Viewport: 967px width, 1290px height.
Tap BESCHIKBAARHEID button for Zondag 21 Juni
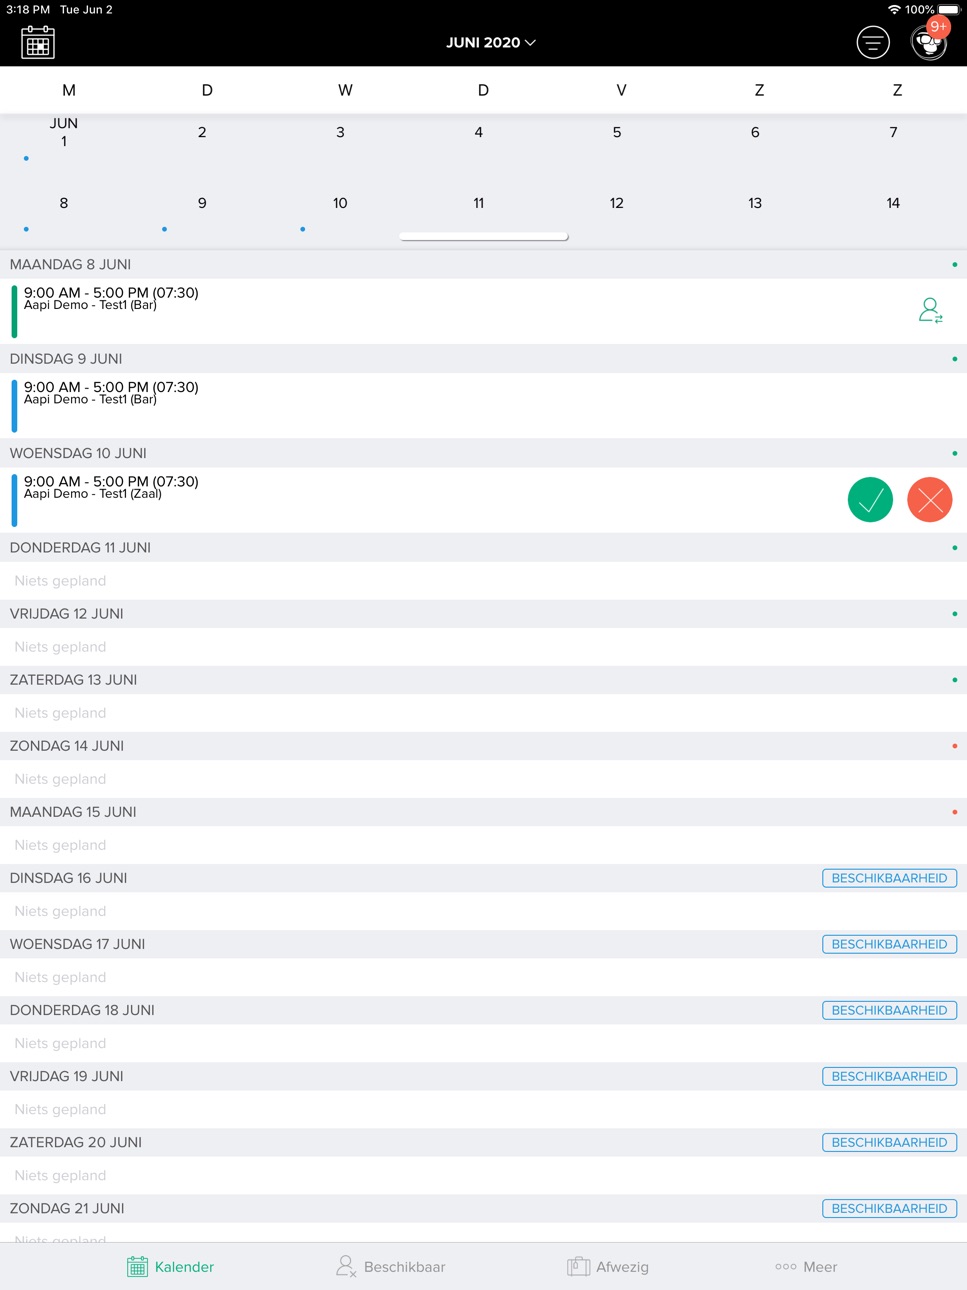[x=889, y=1208]
